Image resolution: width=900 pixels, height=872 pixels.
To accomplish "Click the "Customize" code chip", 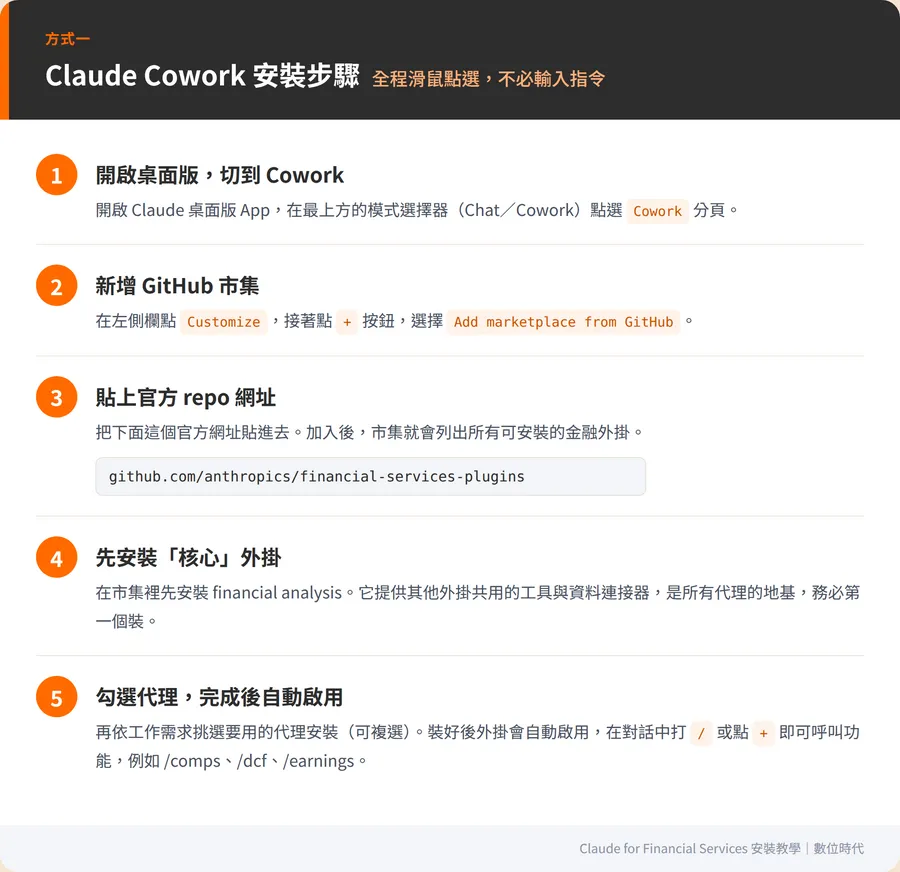I will (x=223, y=322).
